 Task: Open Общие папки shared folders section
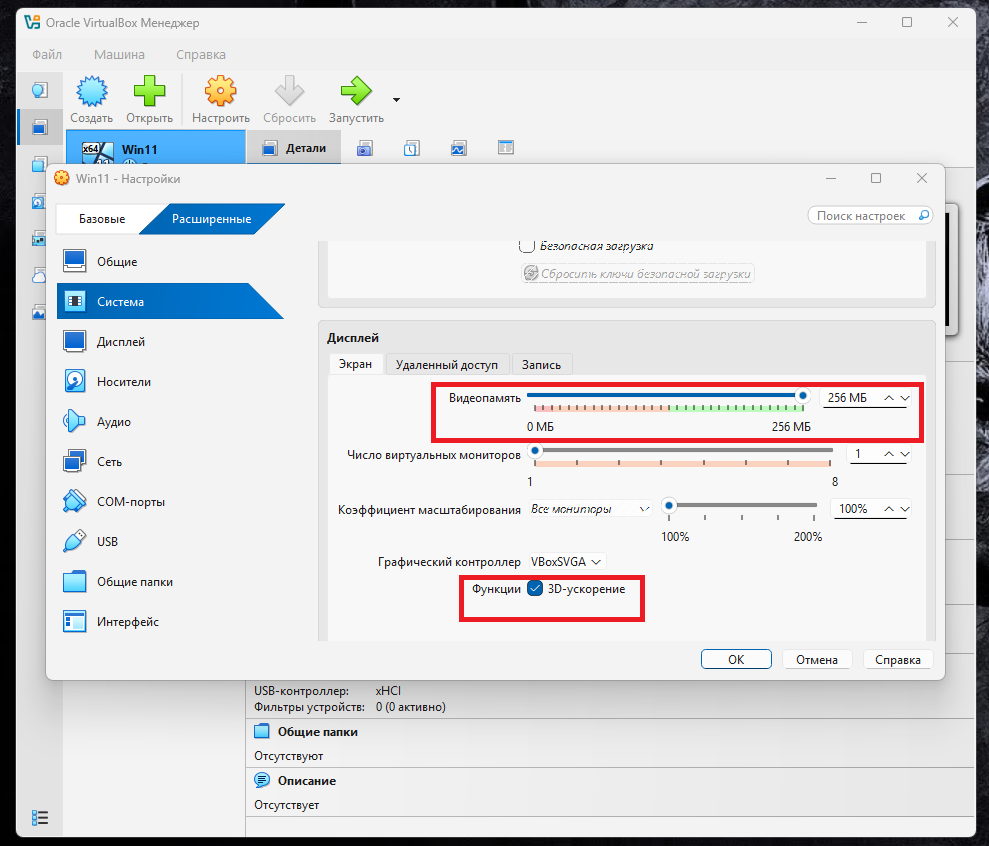coord(134,582)
